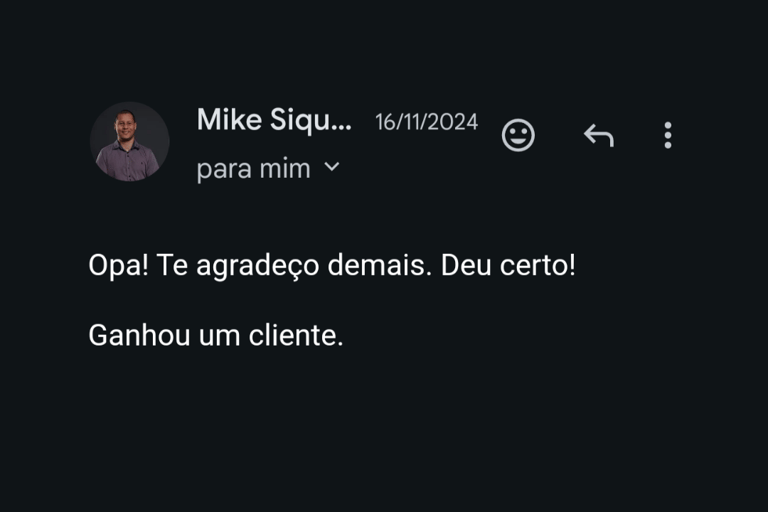Click the word 'demais' in the message
768x512 pixels.
(376, 265)
